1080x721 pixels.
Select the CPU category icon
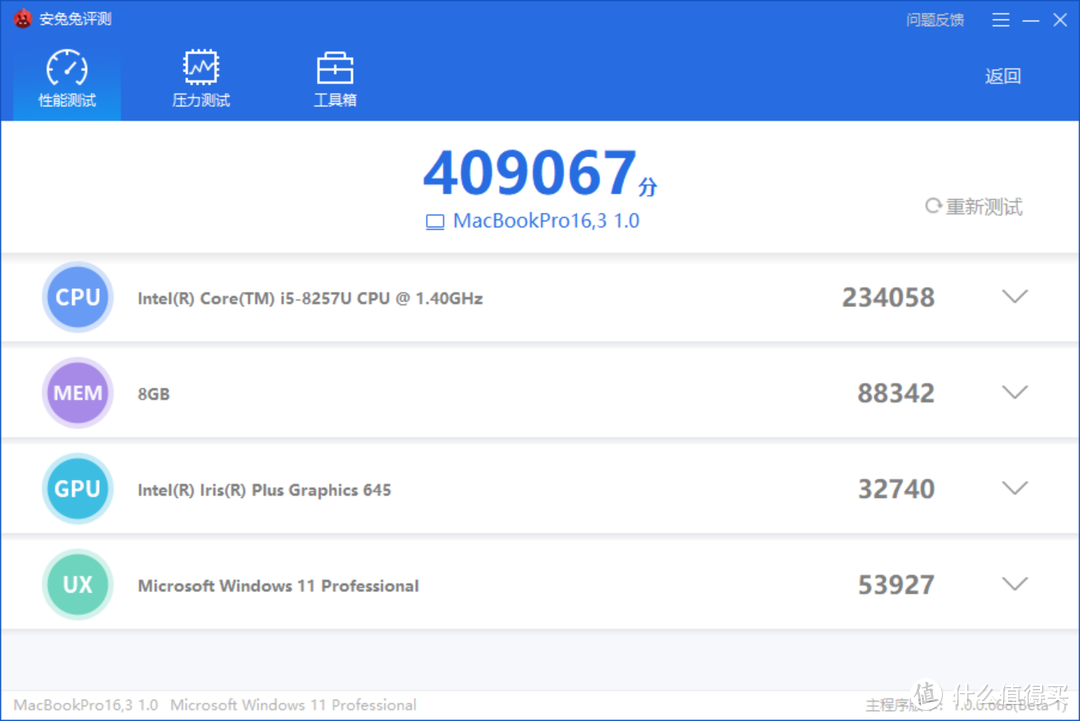point(77,296)
